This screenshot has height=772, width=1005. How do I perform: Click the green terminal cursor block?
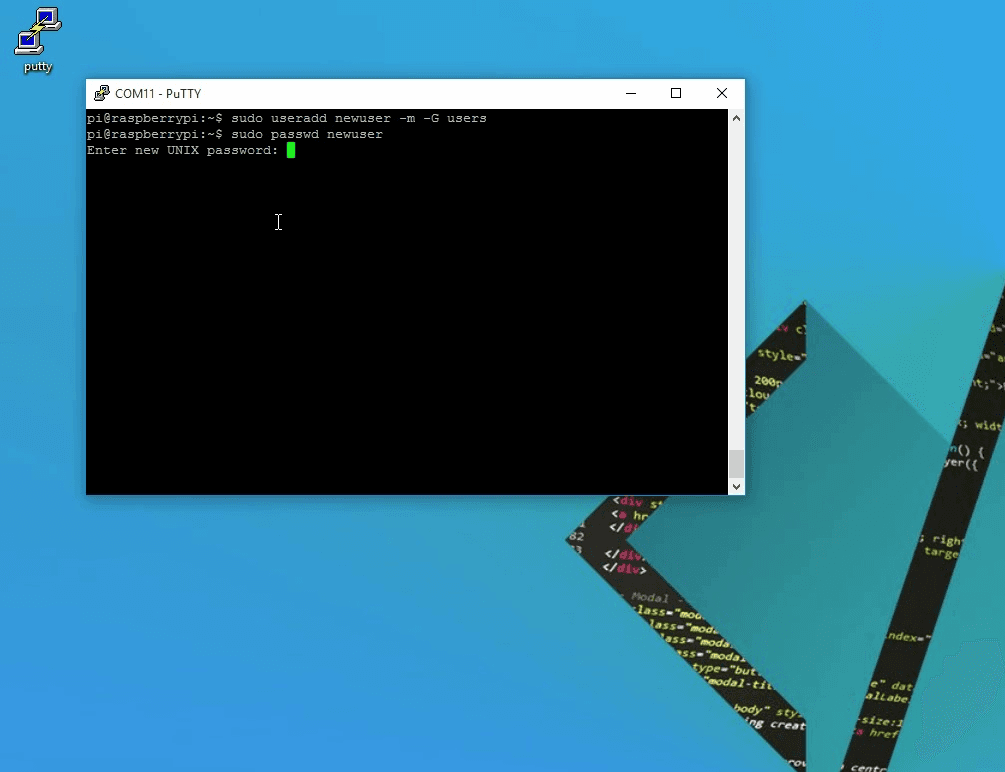(291, 150)
